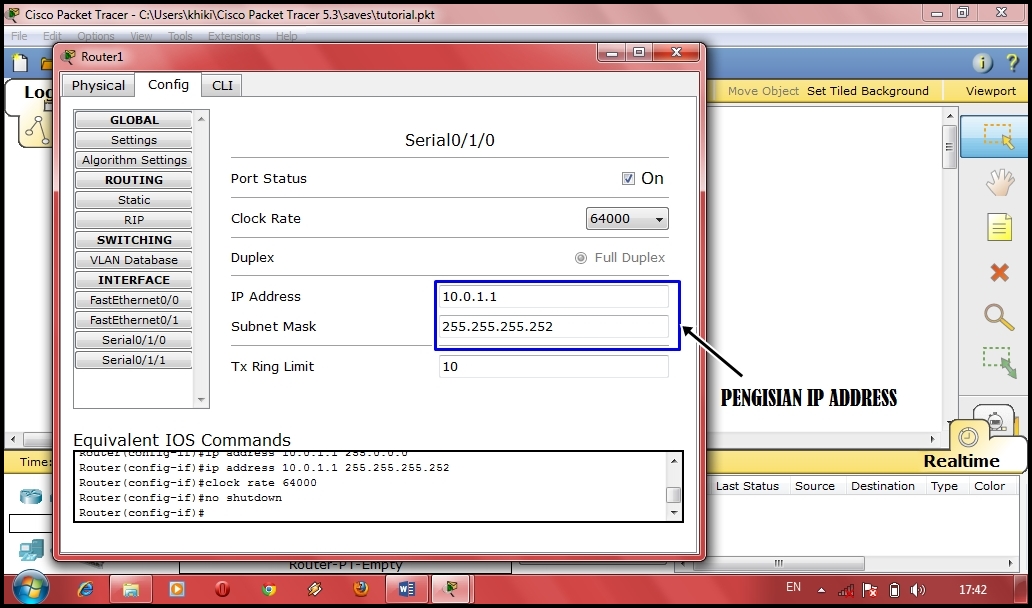The height and width of the screenshot is (608, 1032).
Task: Launch Google Chrome from taskbar
Action: point(269,589)
